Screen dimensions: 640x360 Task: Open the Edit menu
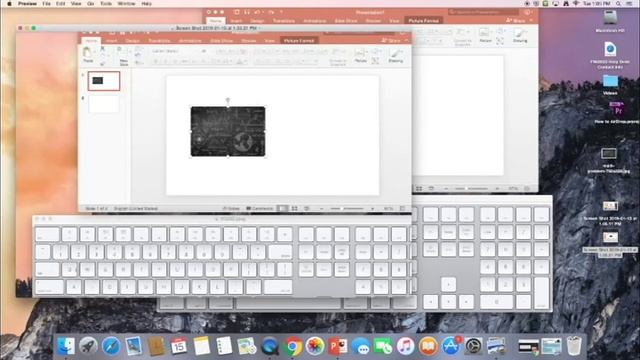(x=60, y=3)
